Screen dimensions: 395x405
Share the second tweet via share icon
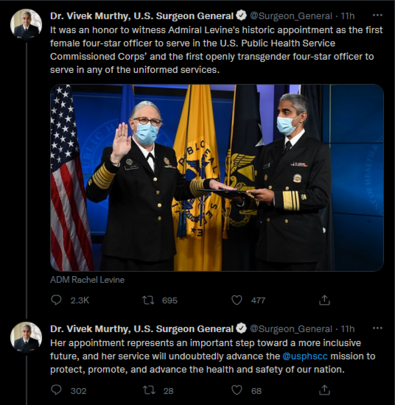click(x=324, y=390)
